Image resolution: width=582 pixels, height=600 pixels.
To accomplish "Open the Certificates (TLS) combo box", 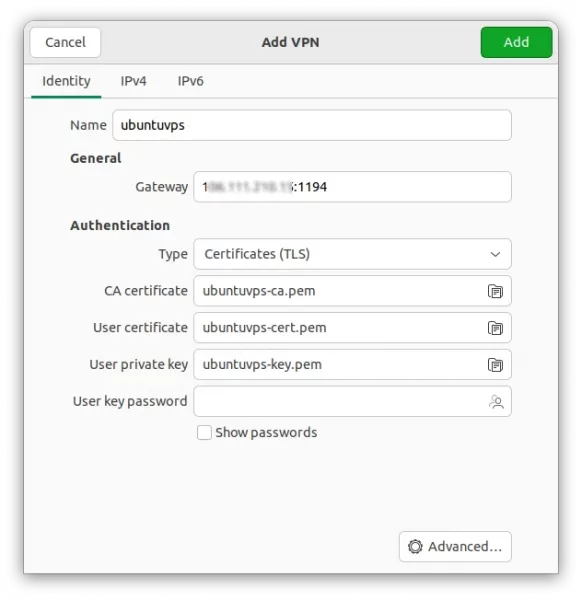I will point(352,254).
